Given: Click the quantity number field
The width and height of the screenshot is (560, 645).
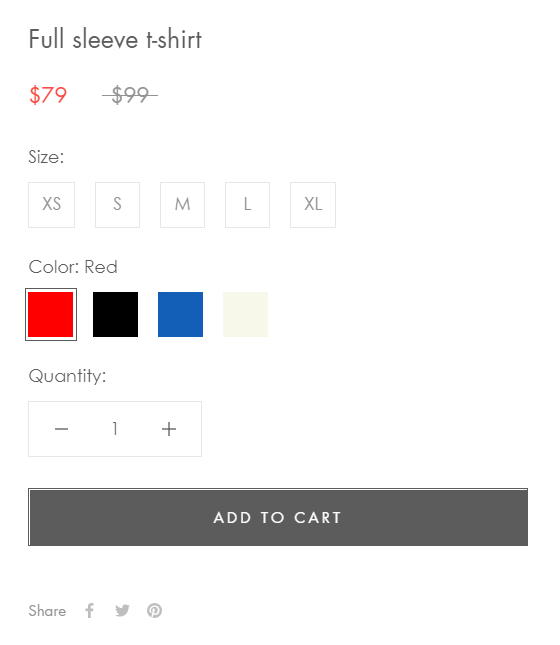Looking at the screenshot, I should (115, 429).
